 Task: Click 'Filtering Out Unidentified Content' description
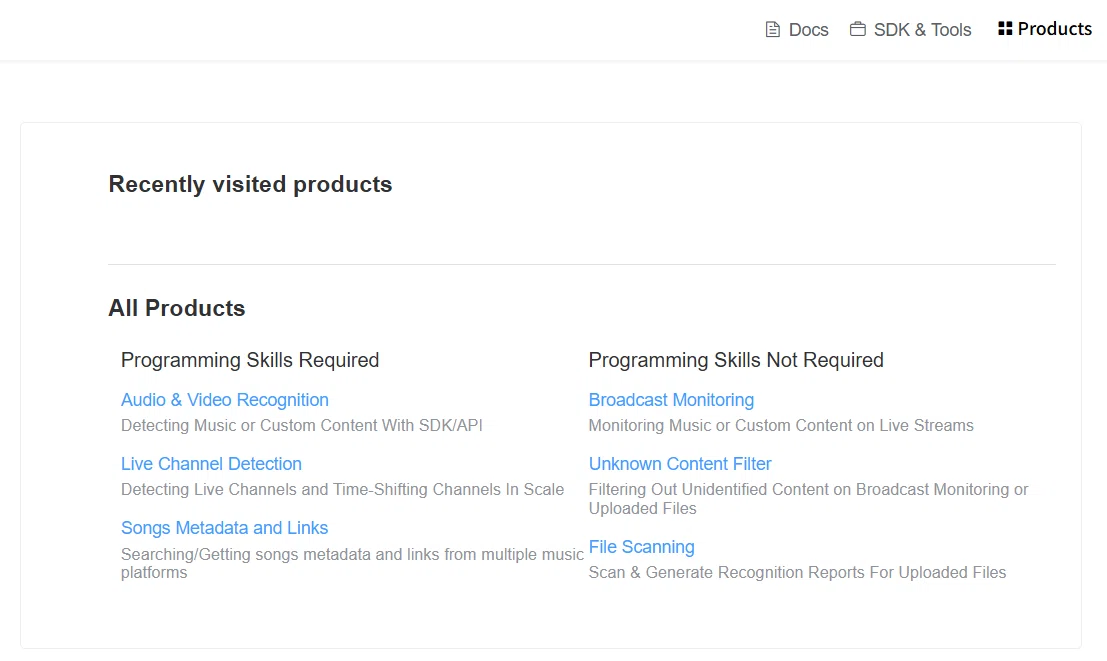808,499
